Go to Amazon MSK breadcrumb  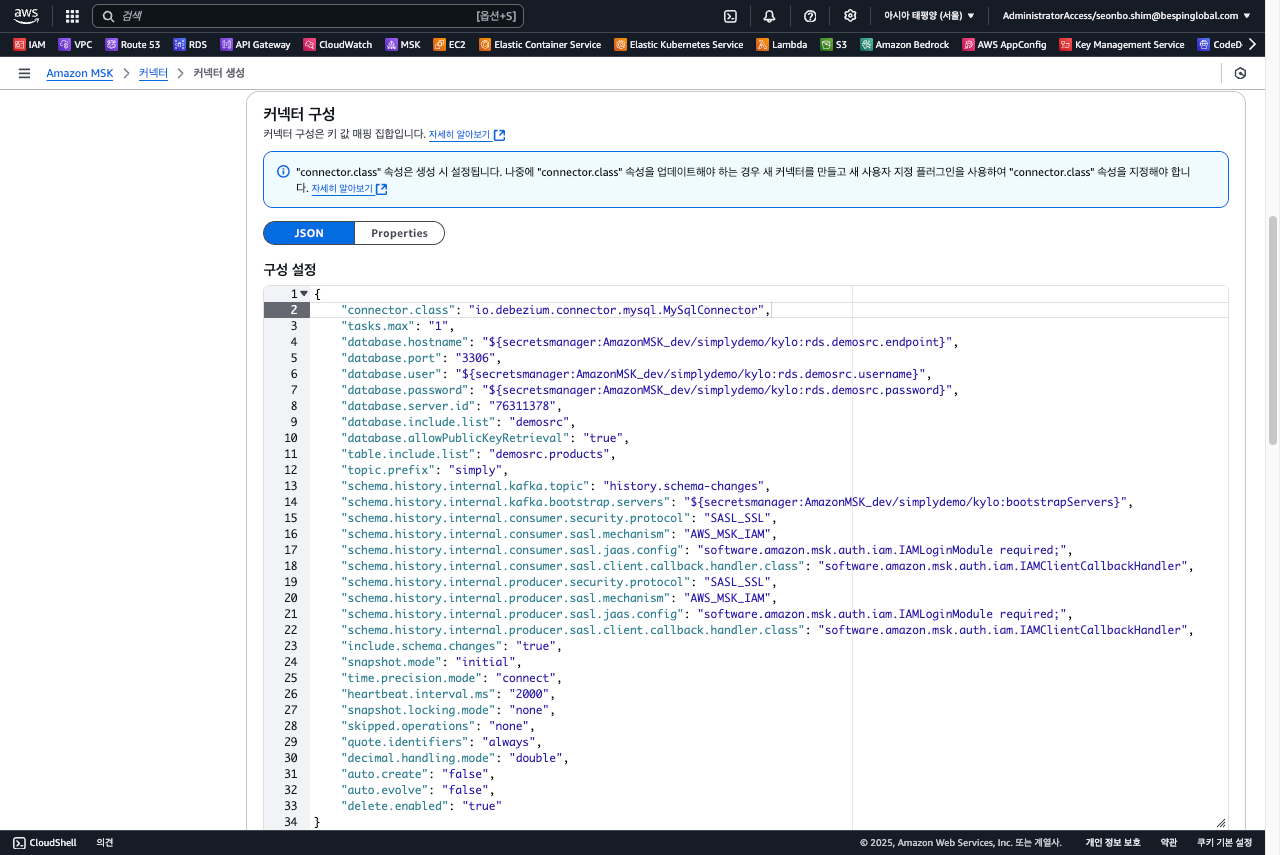[80, 74]
